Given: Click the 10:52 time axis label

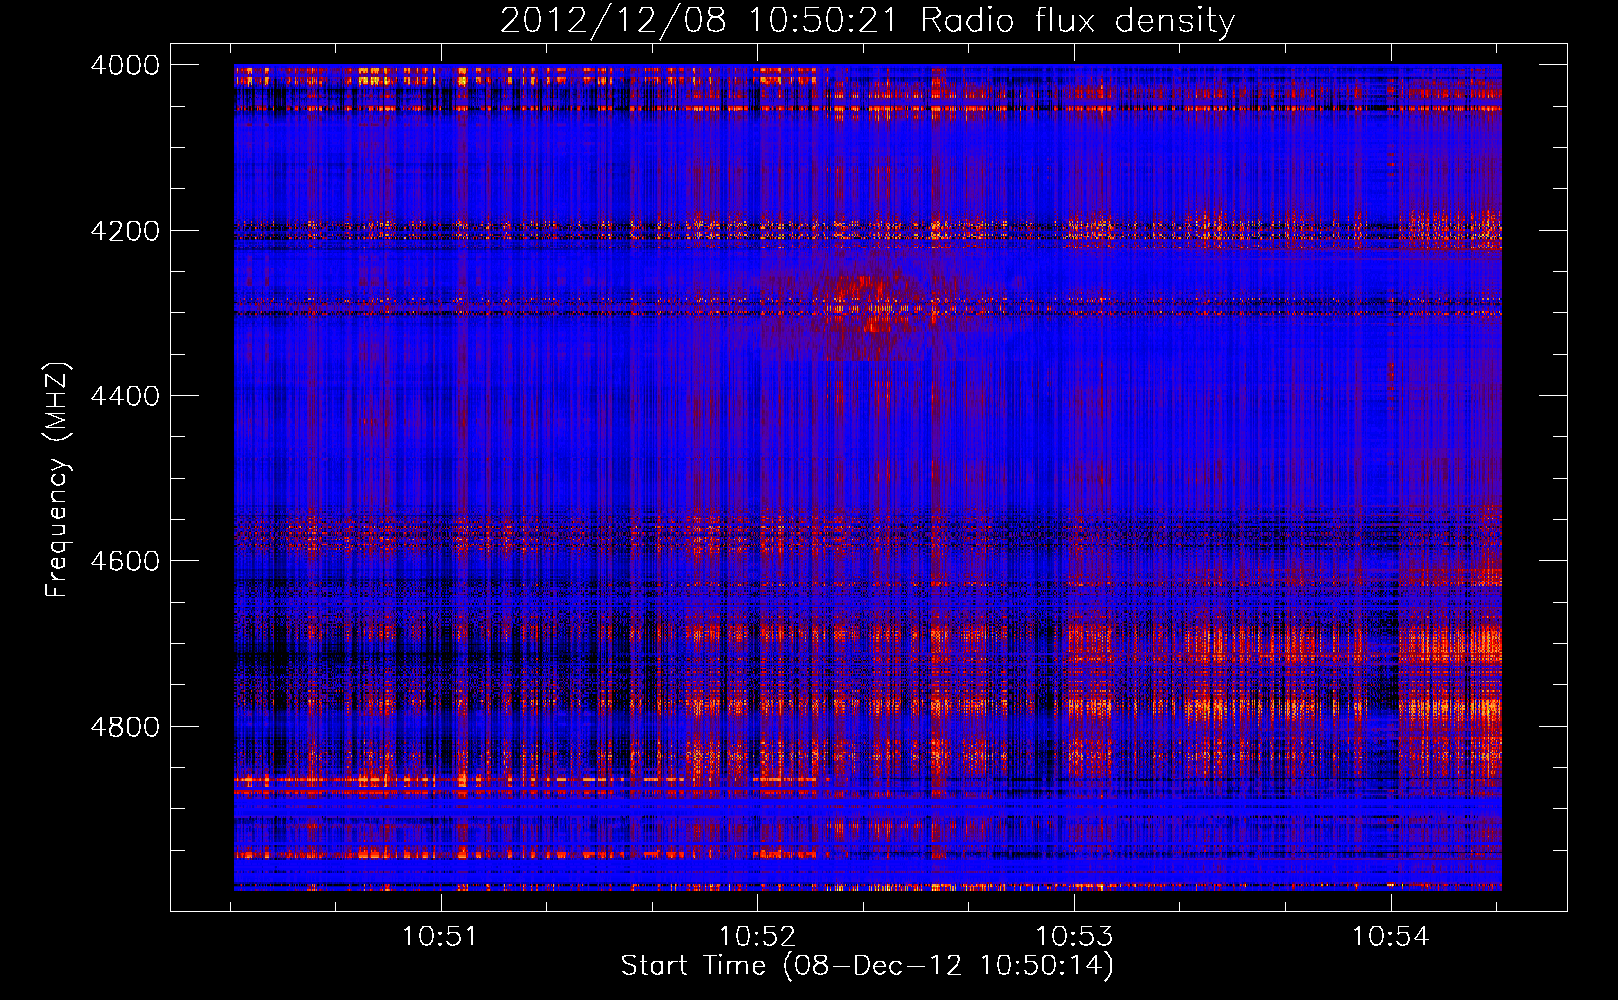Looking at the screenshot, I should tap(758, 937).
